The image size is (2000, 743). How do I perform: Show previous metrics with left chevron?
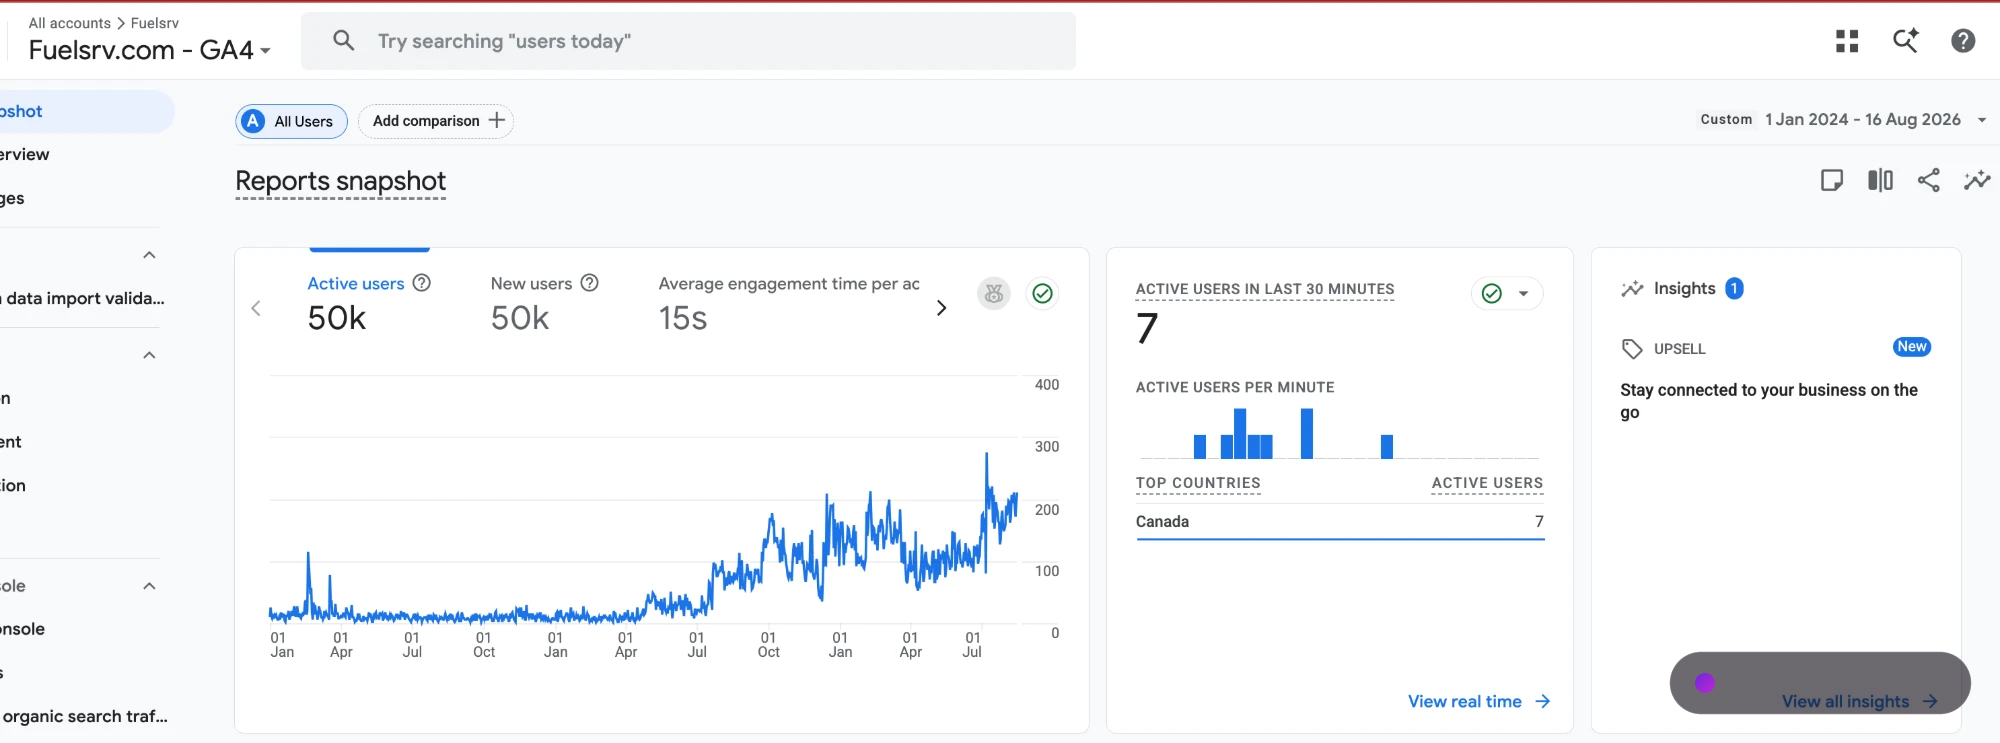[x=256, y=308]
